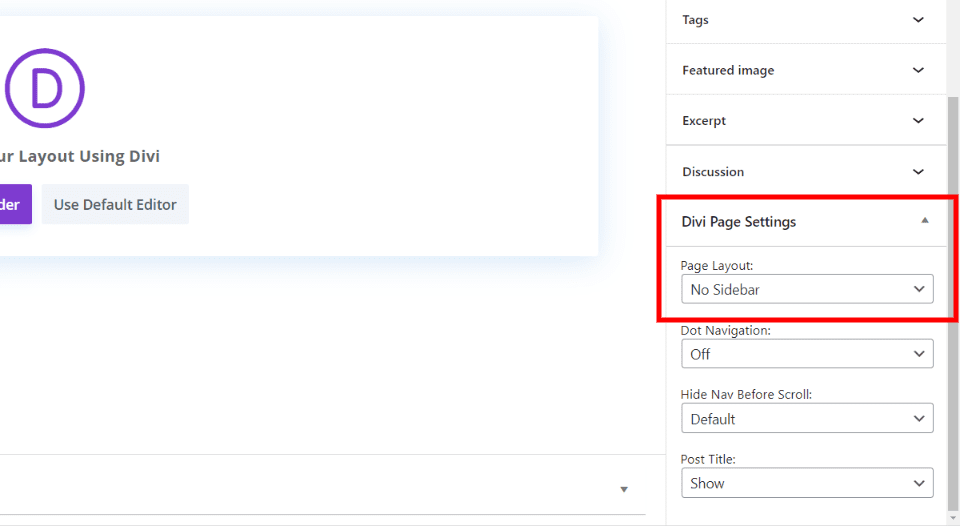
Task: Collapse Divi Page Settings panel arrow
Action: click(924, 220)
